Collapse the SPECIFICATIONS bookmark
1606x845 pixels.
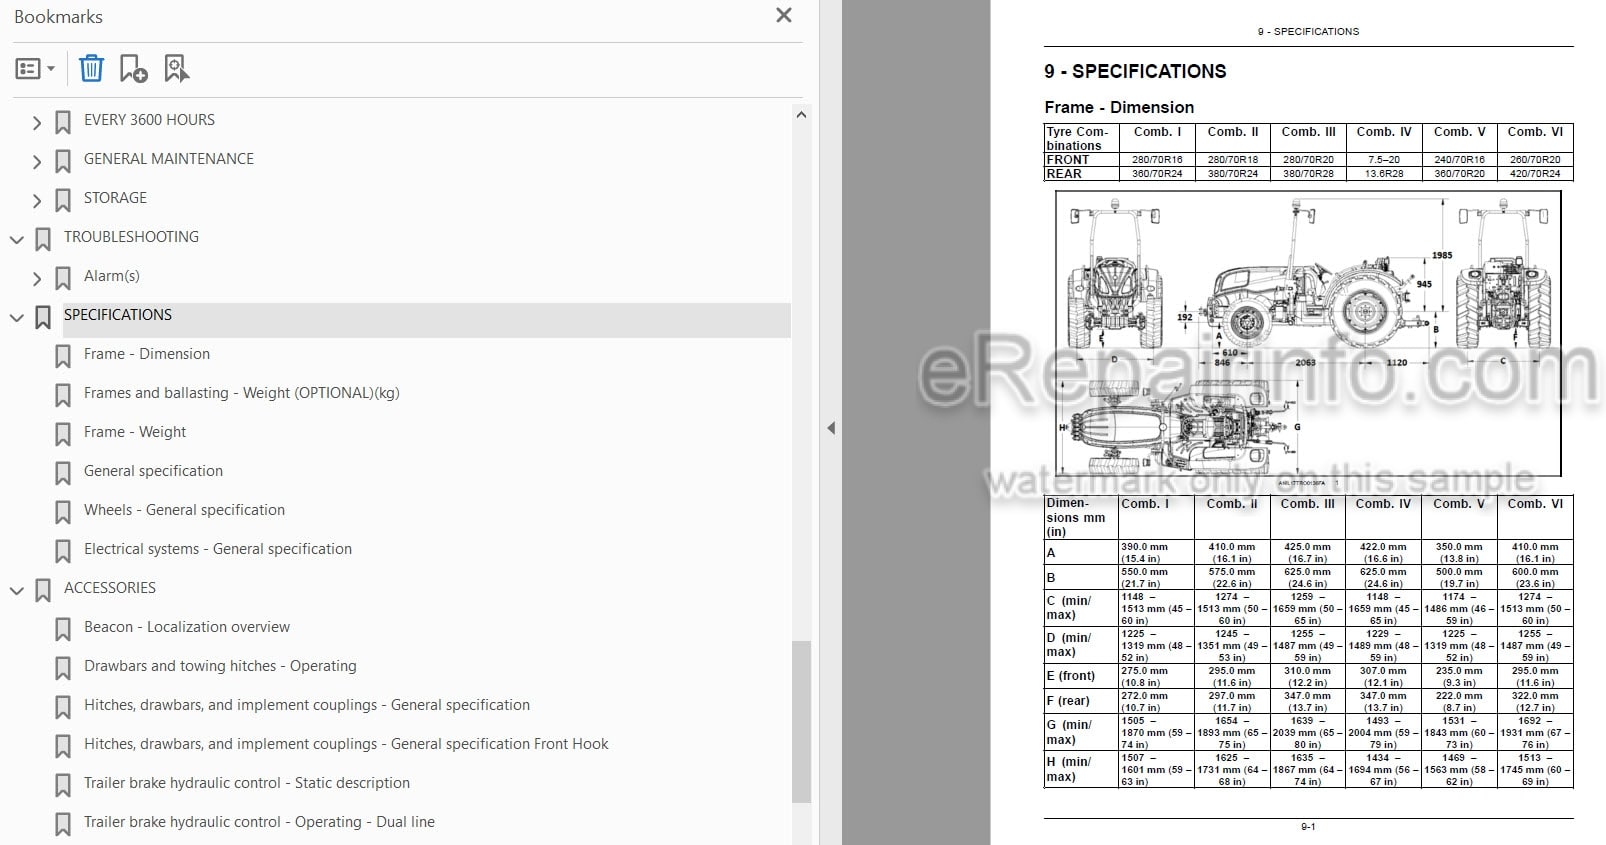coord(17,317)
